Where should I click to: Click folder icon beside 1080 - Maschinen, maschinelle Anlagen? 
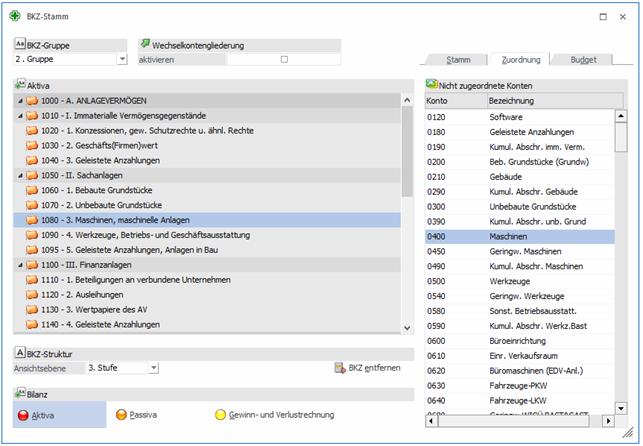click(31, 219)
